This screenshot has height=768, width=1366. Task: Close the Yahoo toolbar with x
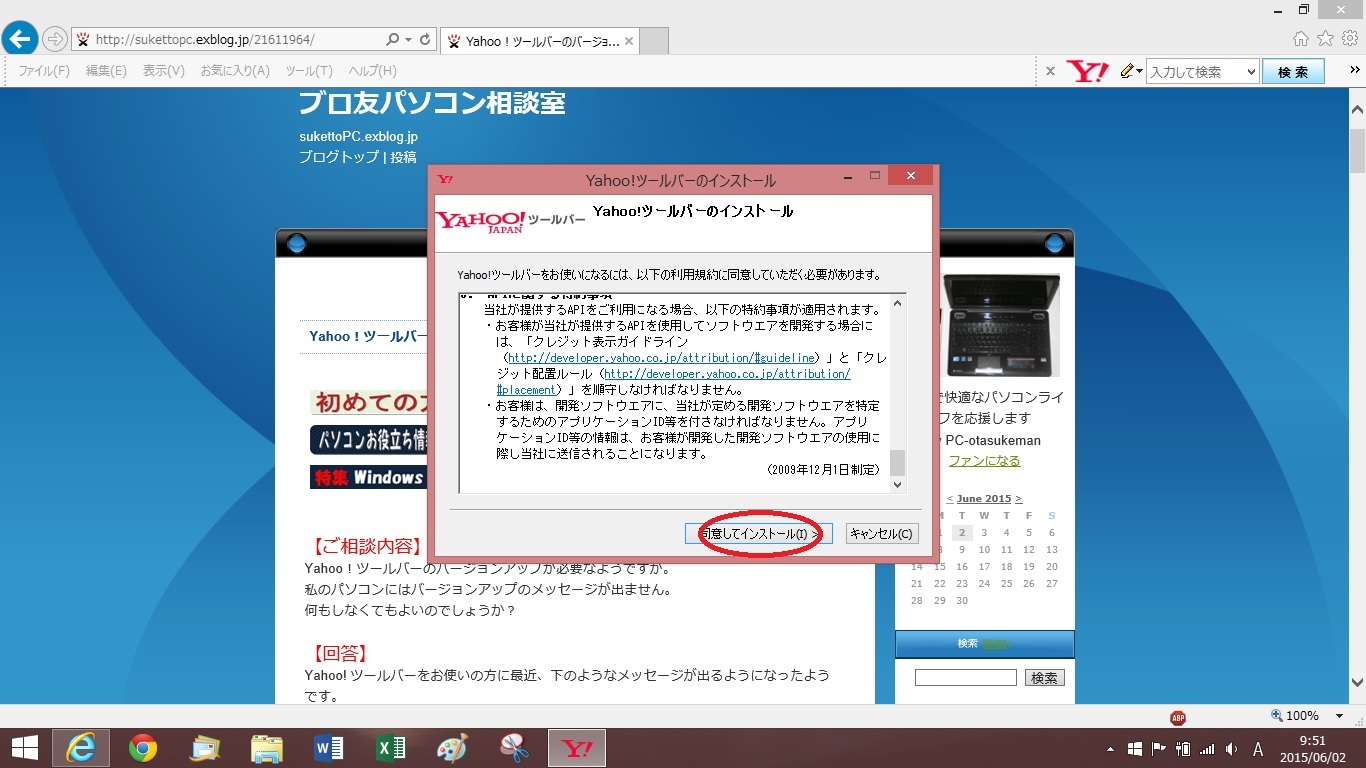(1050, 71)
